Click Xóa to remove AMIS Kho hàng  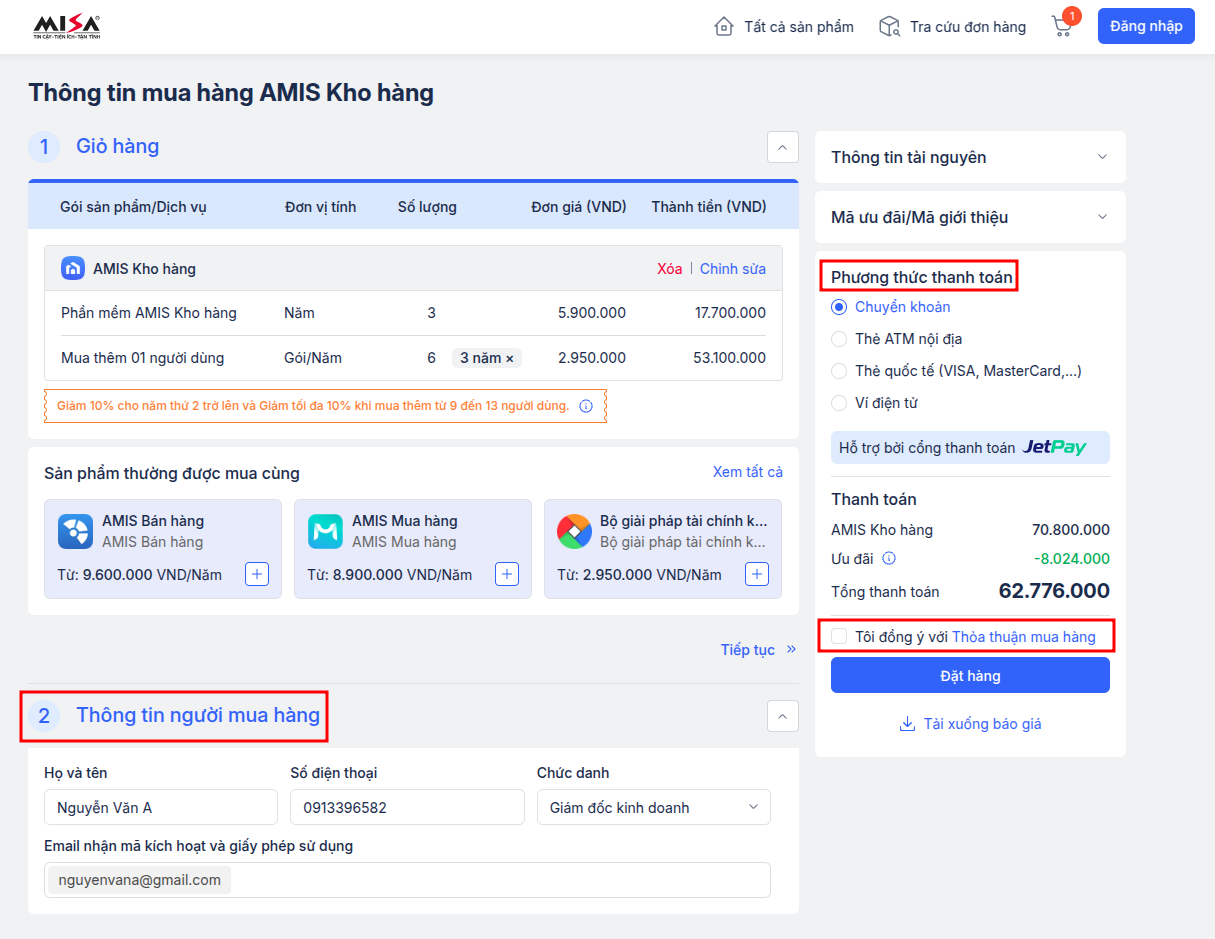tap(670, 269)
